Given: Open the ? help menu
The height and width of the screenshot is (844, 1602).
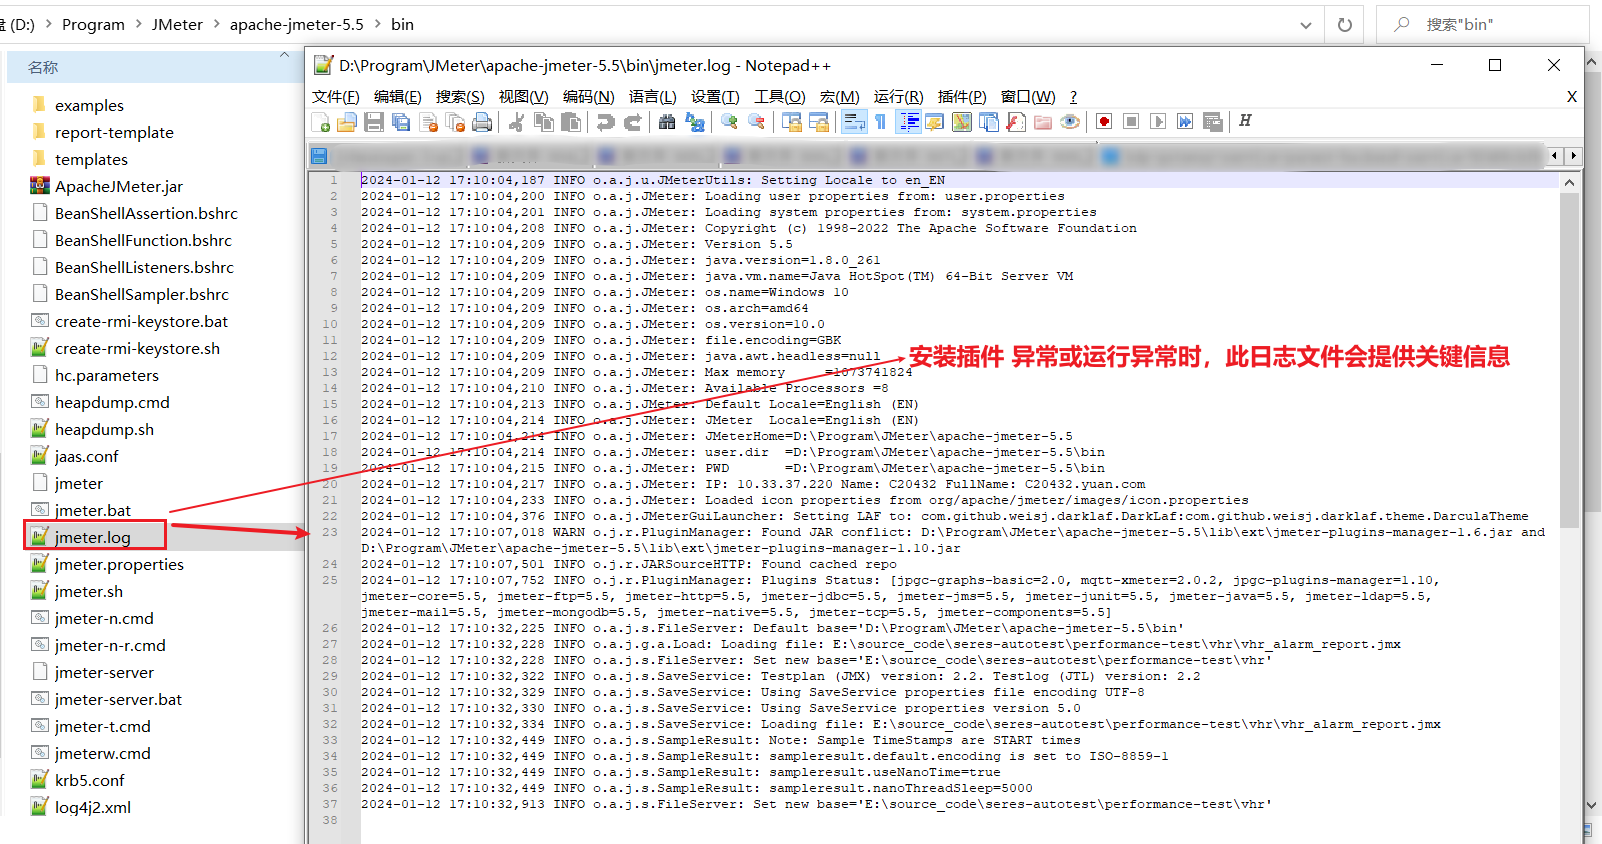Looking at the screenshot, I should coord(1073,96).
